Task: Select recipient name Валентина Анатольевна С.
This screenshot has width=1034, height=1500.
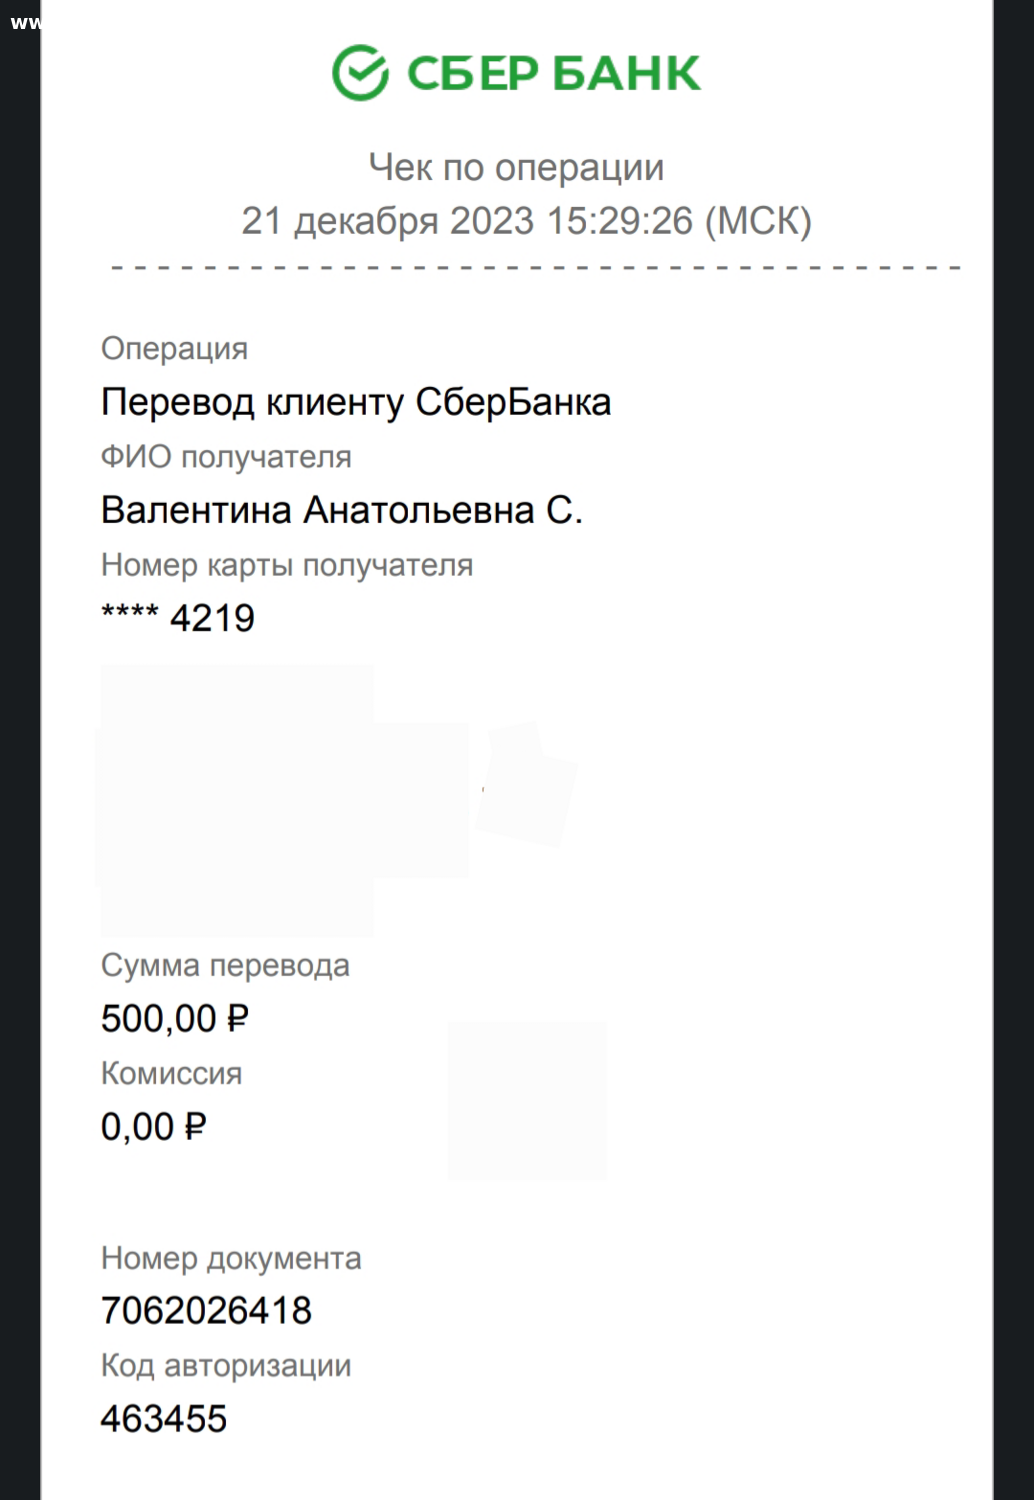Action: coord(342,510)
